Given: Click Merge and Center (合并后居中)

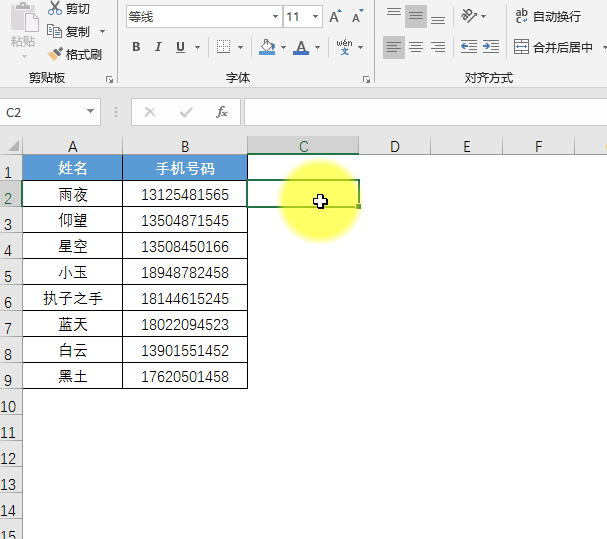Looking at the screenshot, I should click(554, 47).
